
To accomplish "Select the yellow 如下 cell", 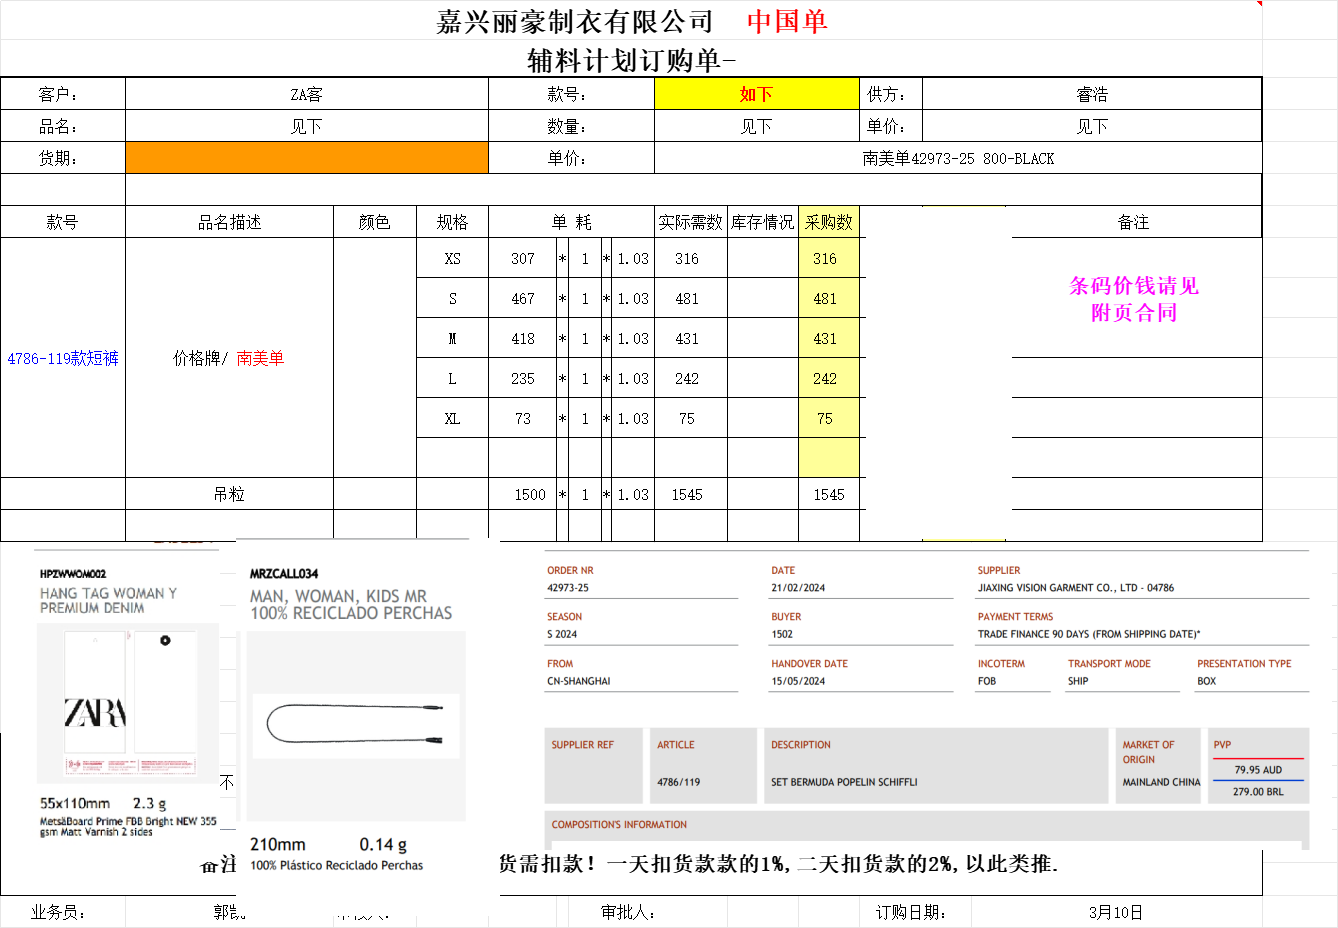I will (x=756, y=94).
